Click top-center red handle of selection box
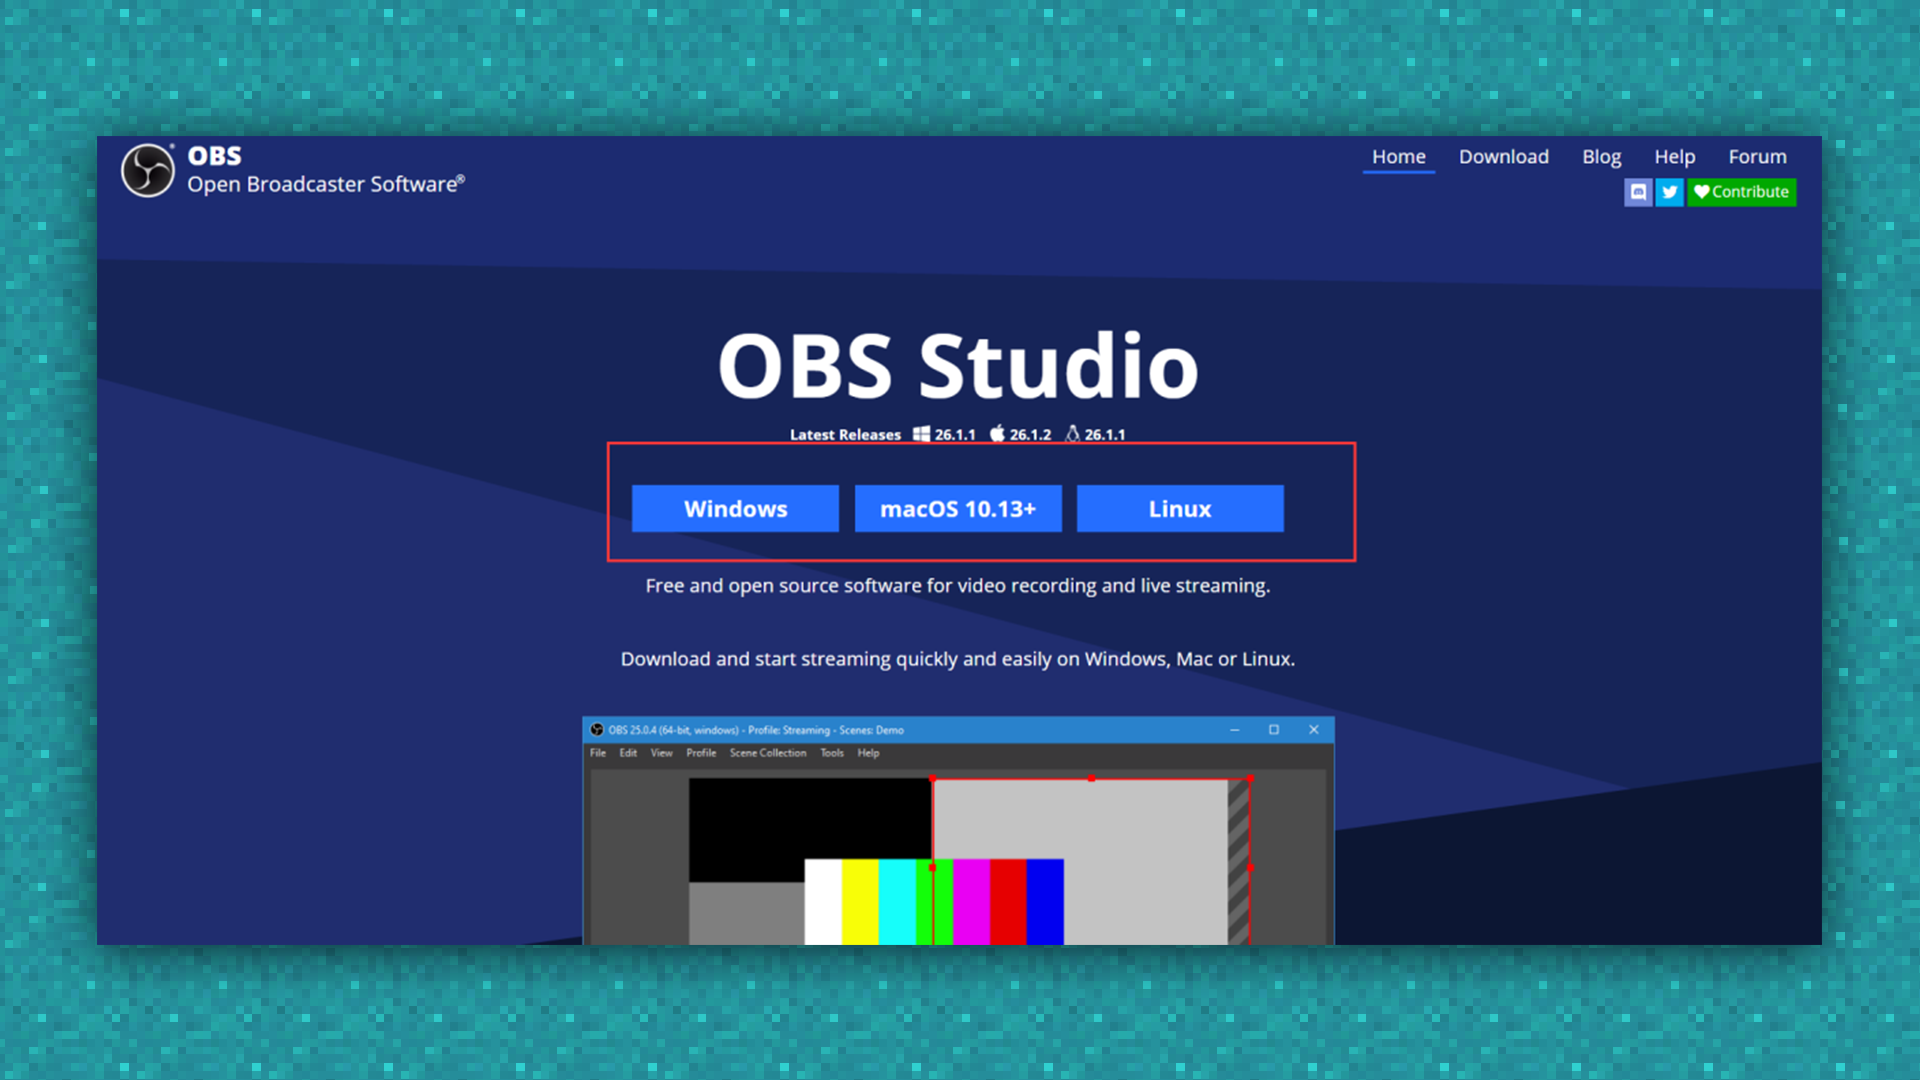This screenshot has height=1080, width=1920. pos(1091,778)
